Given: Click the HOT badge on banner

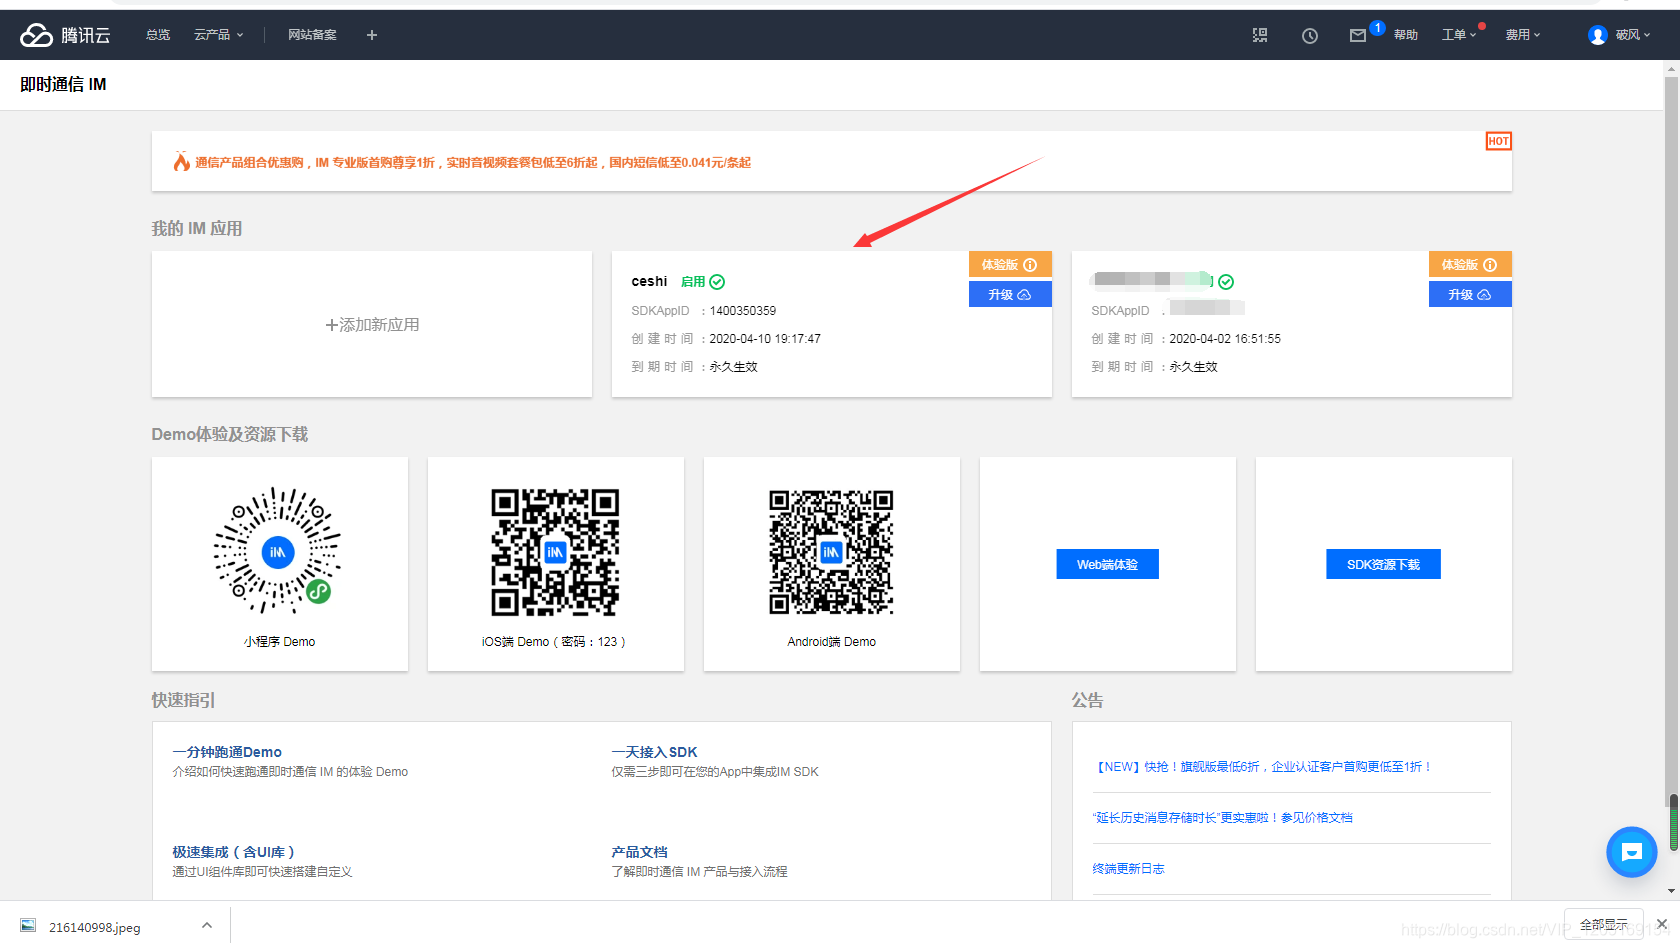Looking at the screenshot, I should (x=1498, y=141).
